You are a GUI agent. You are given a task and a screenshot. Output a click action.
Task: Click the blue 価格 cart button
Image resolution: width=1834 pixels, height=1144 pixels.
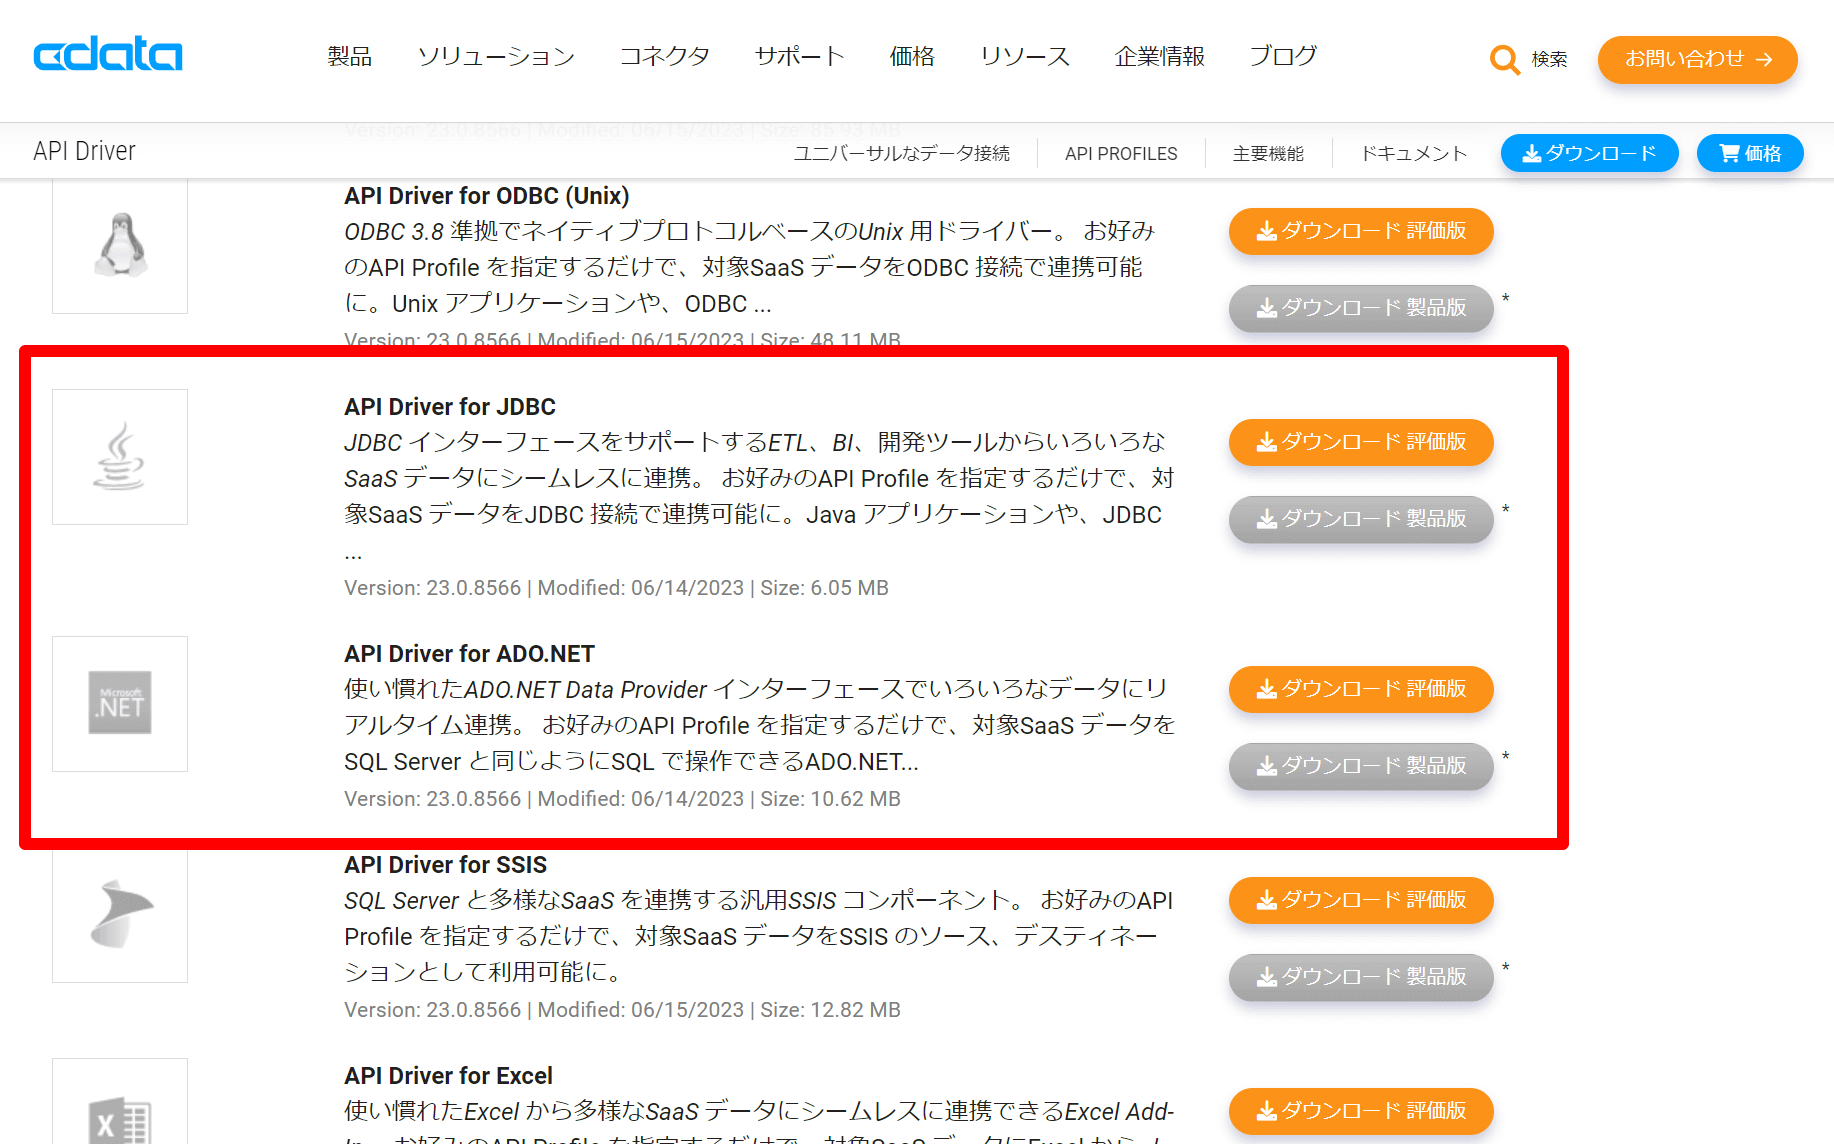(1750, 153)
